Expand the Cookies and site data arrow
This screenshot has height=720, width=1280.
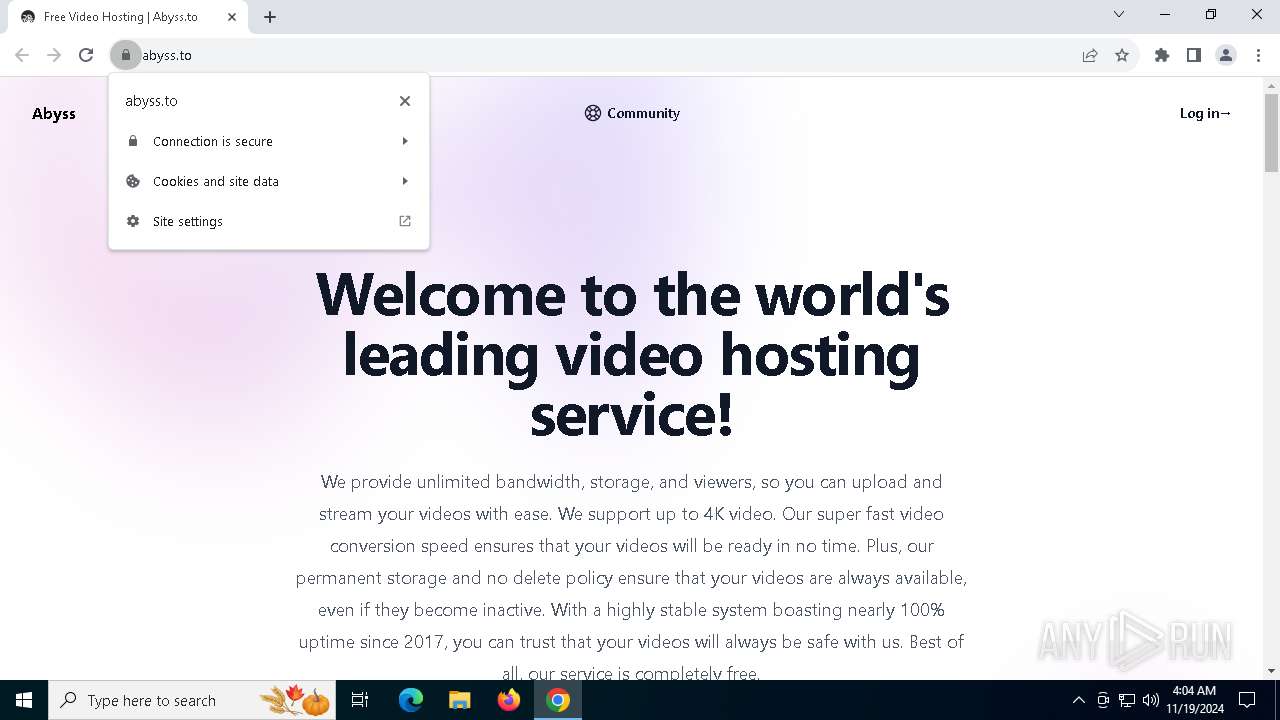pyautogui.click(x=405, y=181)
